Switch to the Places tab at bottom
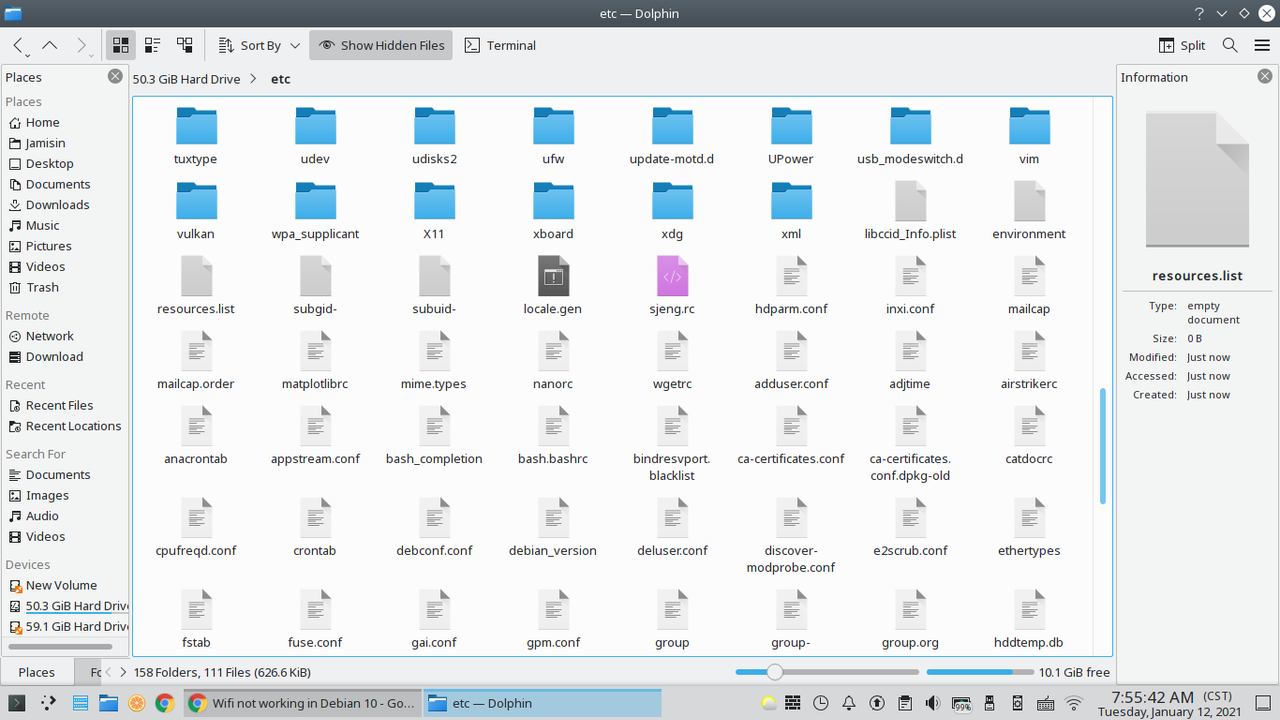1280x720 pixels. 37,672
